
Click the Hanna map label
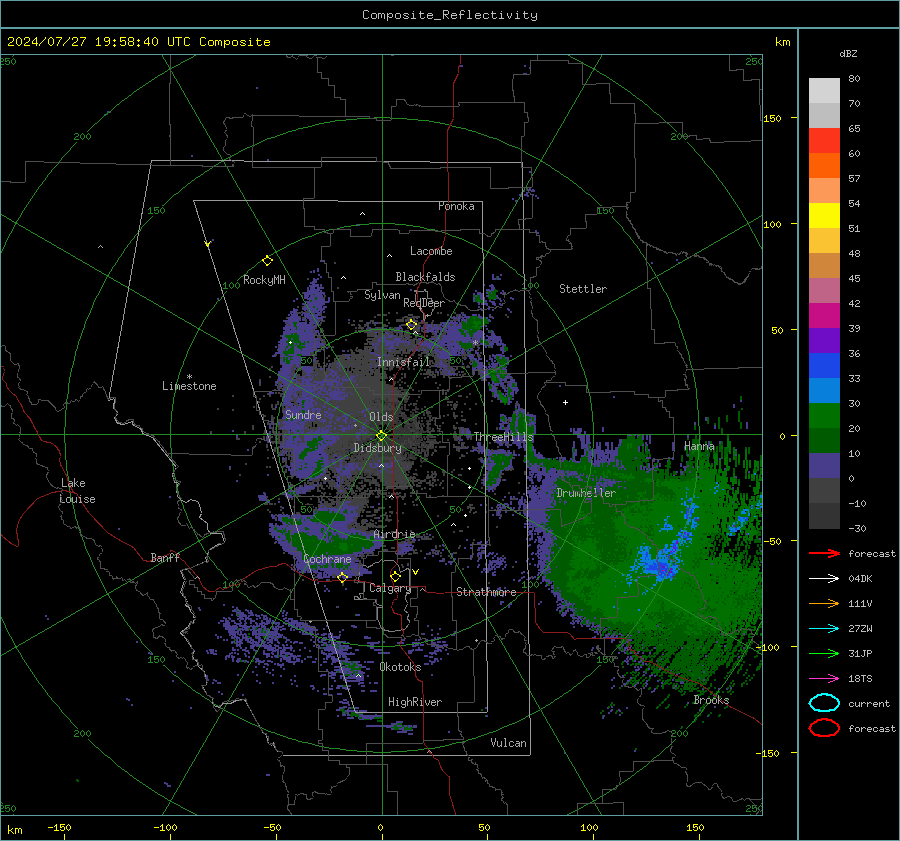coord(699,446)
